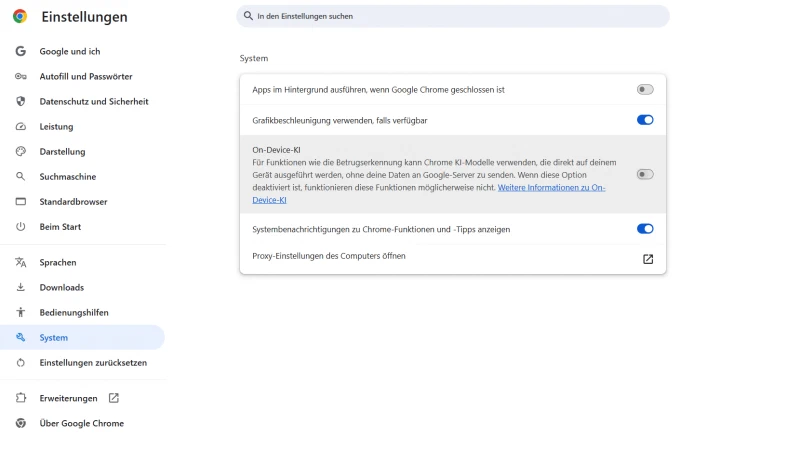Click the reset icon for Einstellungen zurücksetzen
The height and width of the screenshot is (450, 800).
20,362
